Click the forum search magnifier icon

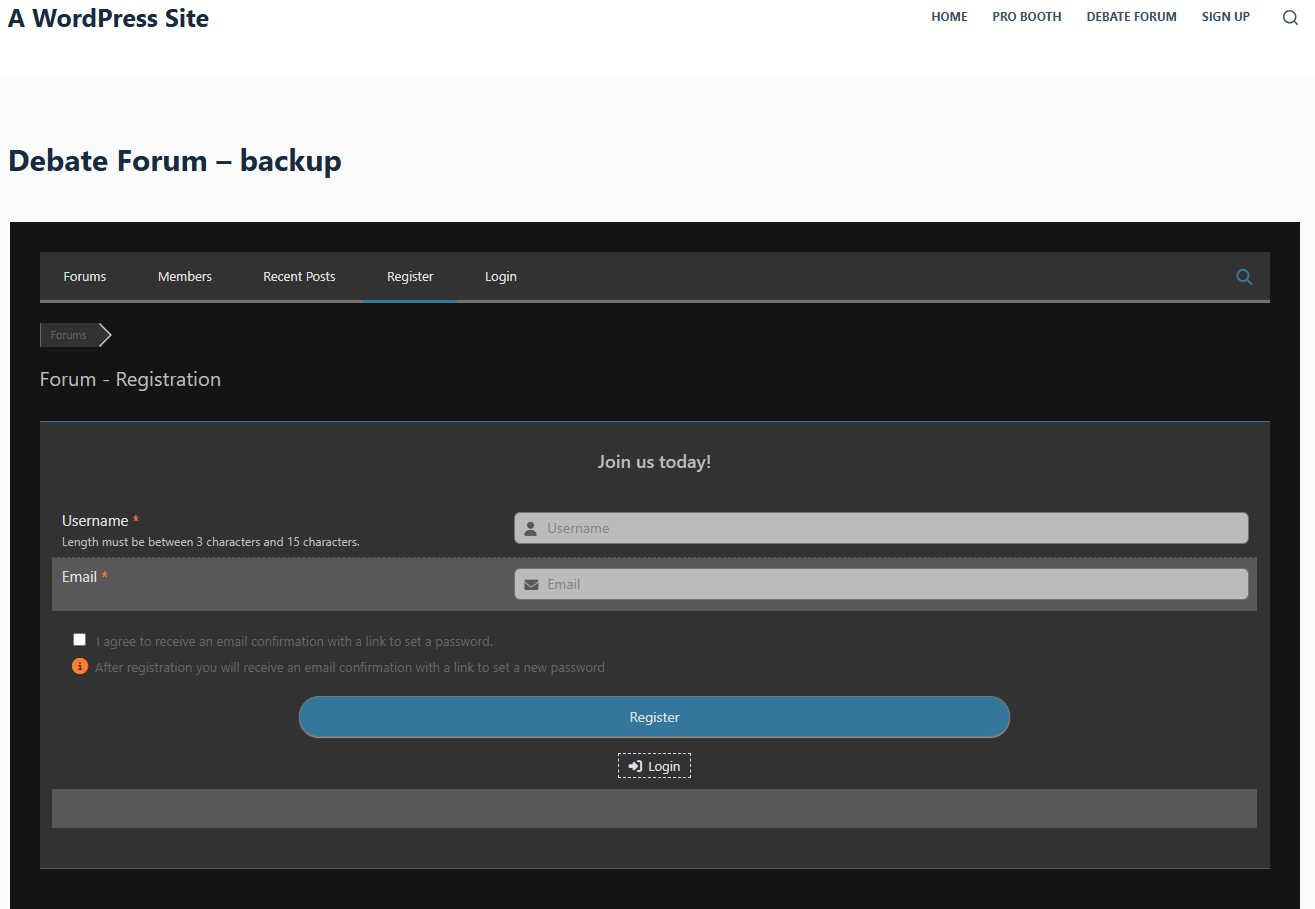(x=1243, y=277)
